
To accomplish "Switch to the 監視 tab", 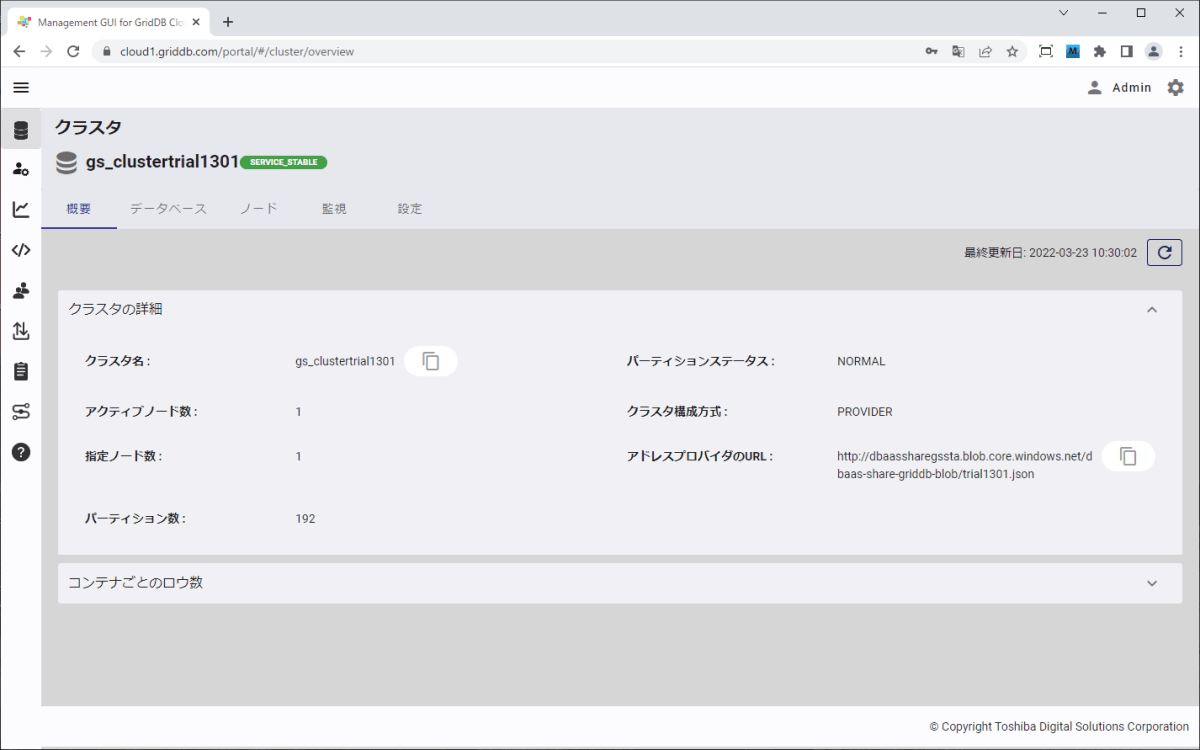I will (334, 209).
